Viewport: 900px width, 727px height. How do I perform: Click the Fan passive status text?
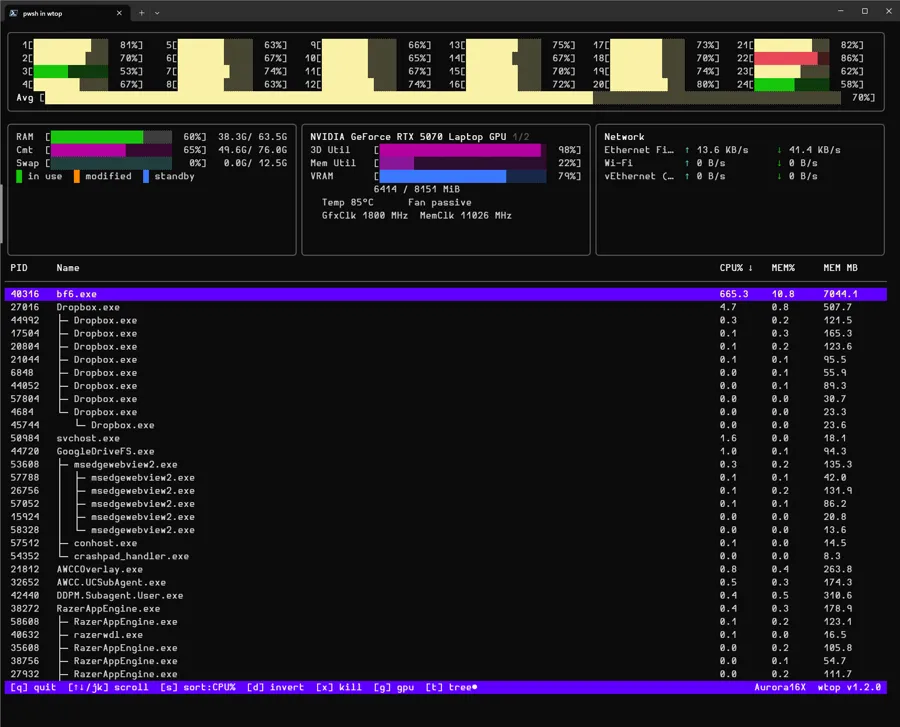(x=440, y=202)
